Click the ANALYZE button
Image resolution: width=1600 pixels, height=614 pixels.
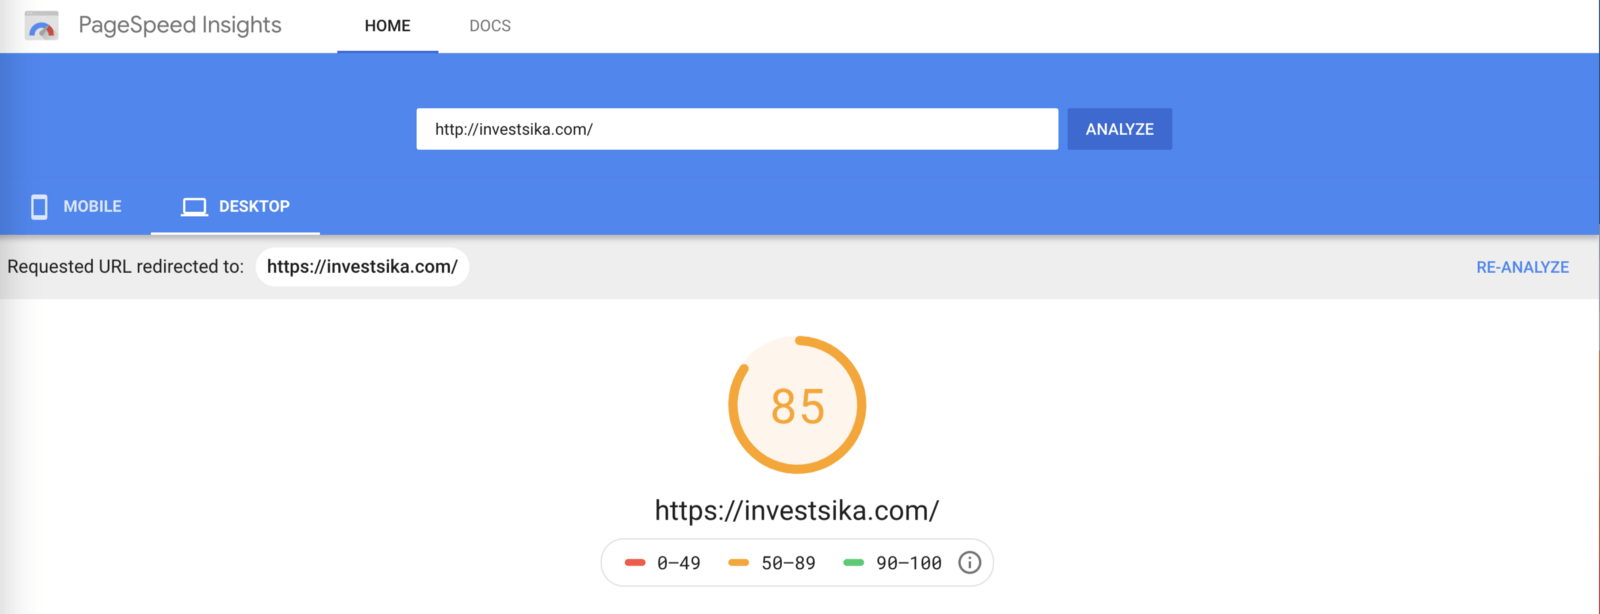point(1120,129)
